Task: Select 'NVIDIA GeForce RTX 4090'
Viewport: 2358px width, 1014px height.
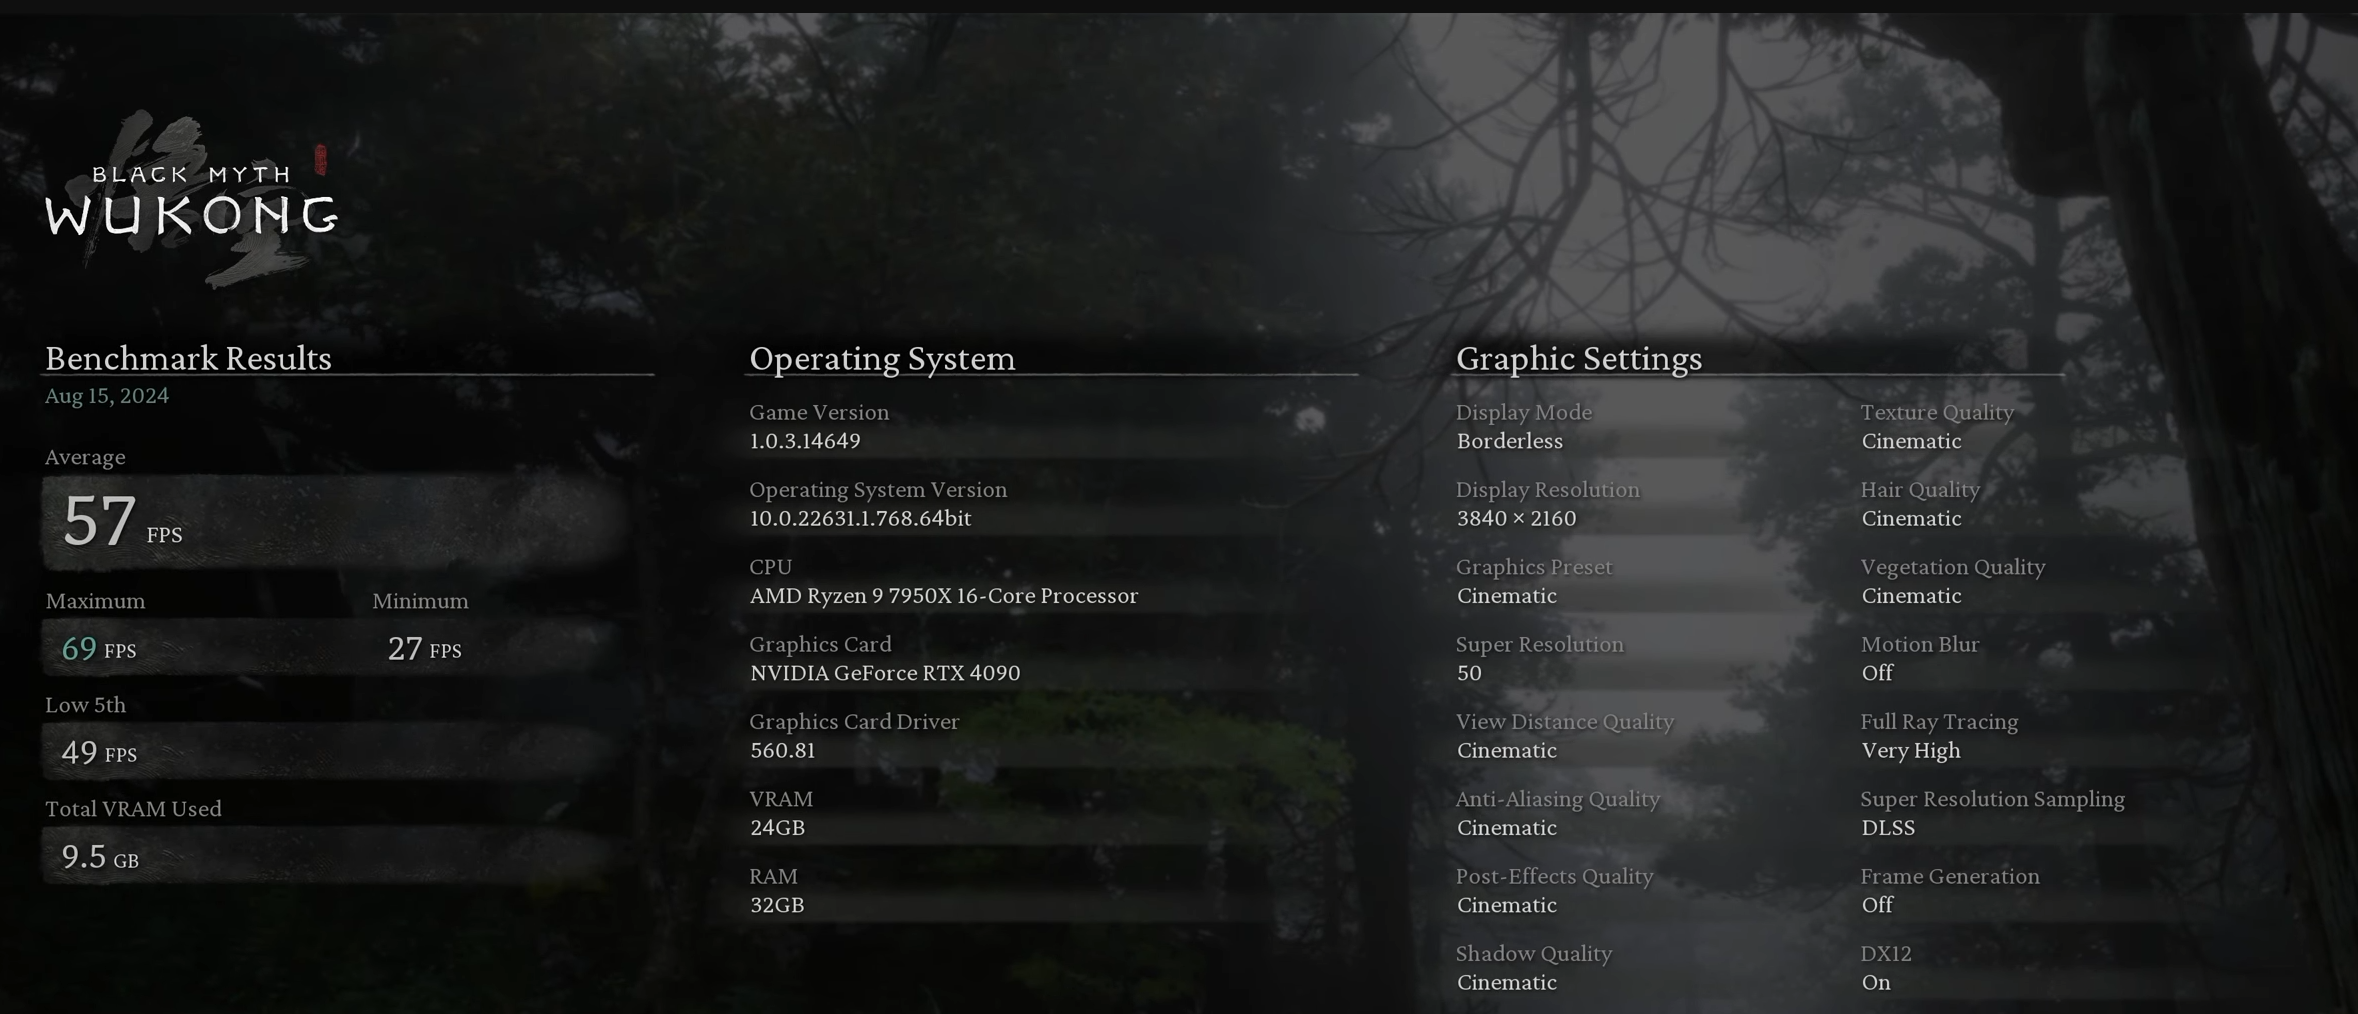Action: tap(885, 673)
